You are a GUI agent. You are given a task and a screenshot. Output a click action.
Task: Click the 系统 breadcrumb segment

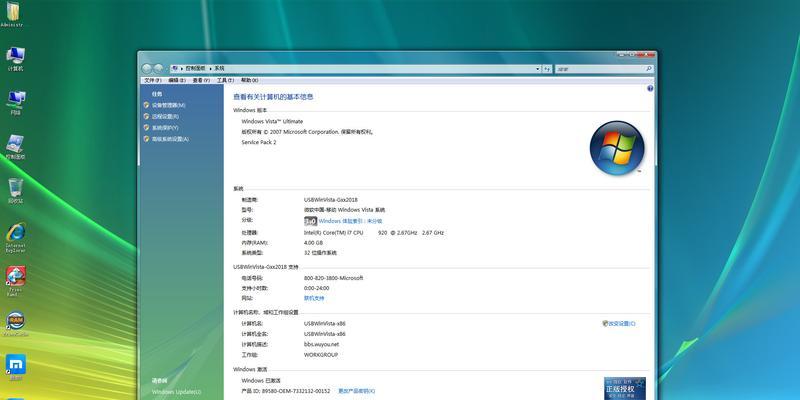click(x=219, y=68)
